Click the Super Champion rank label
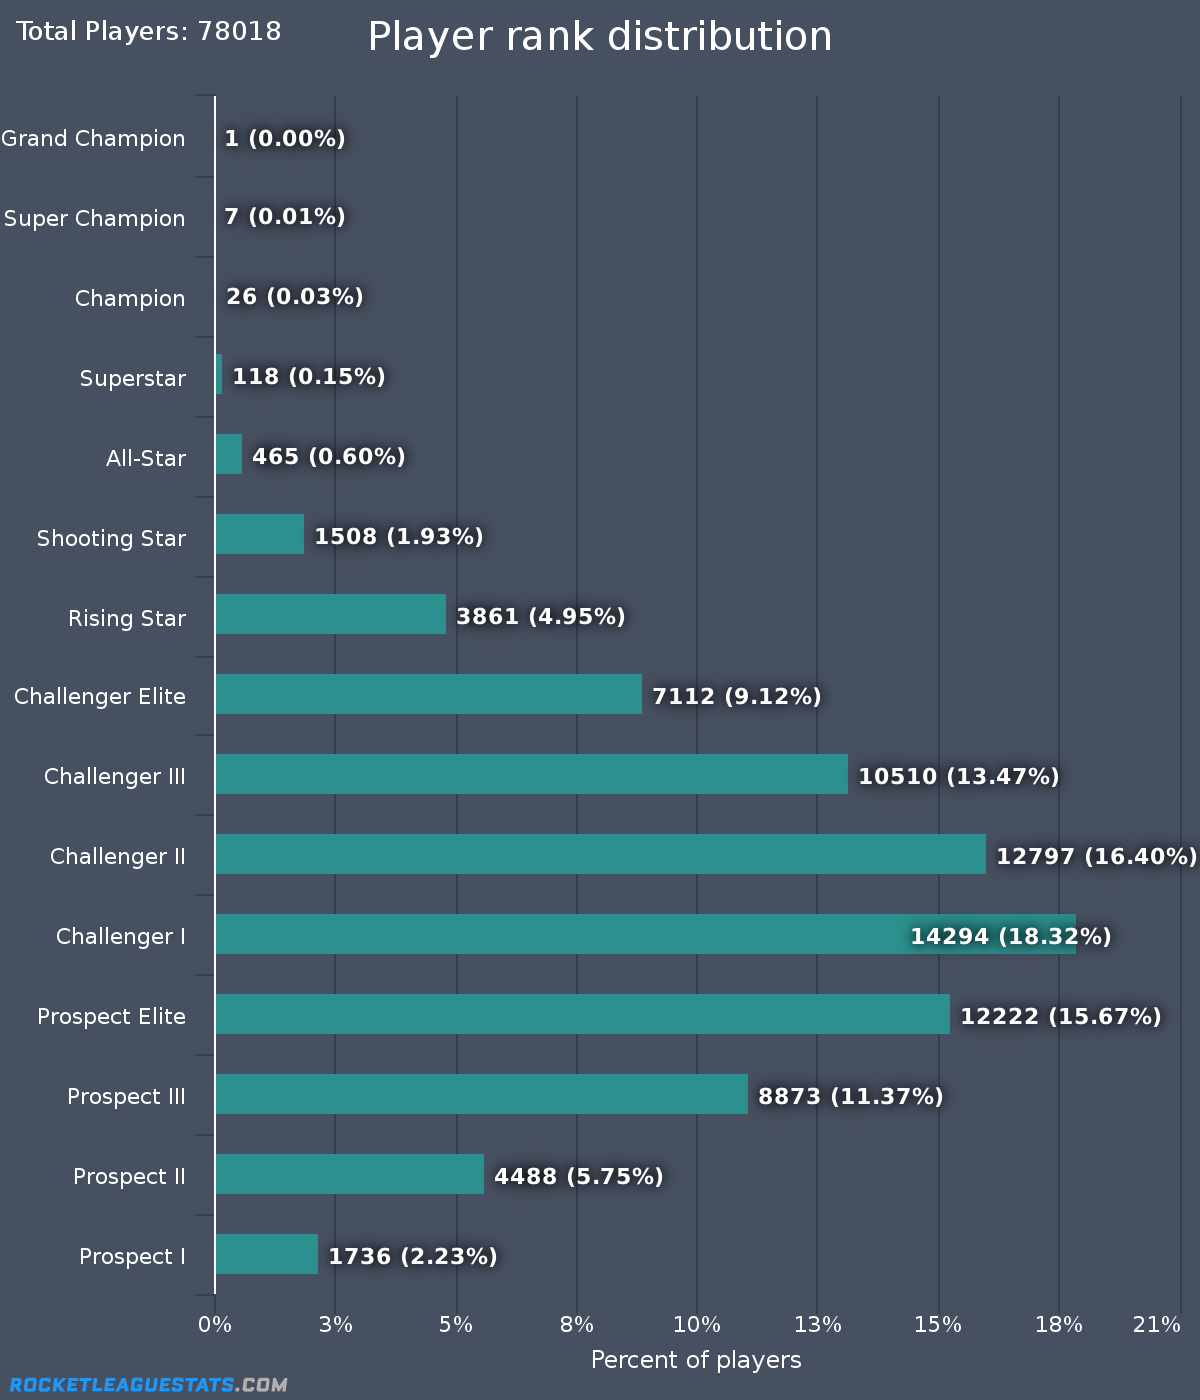 click(x=94, y=218)
